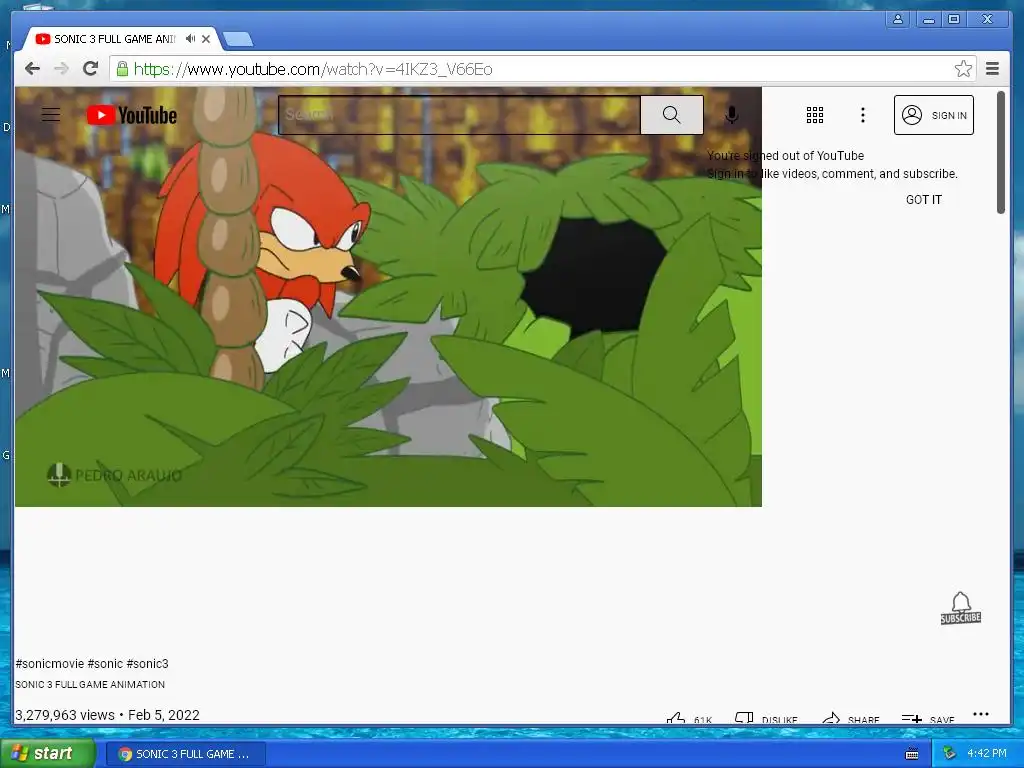Click the browser forward arrow
1024x768 pixels.
point(61,69)
